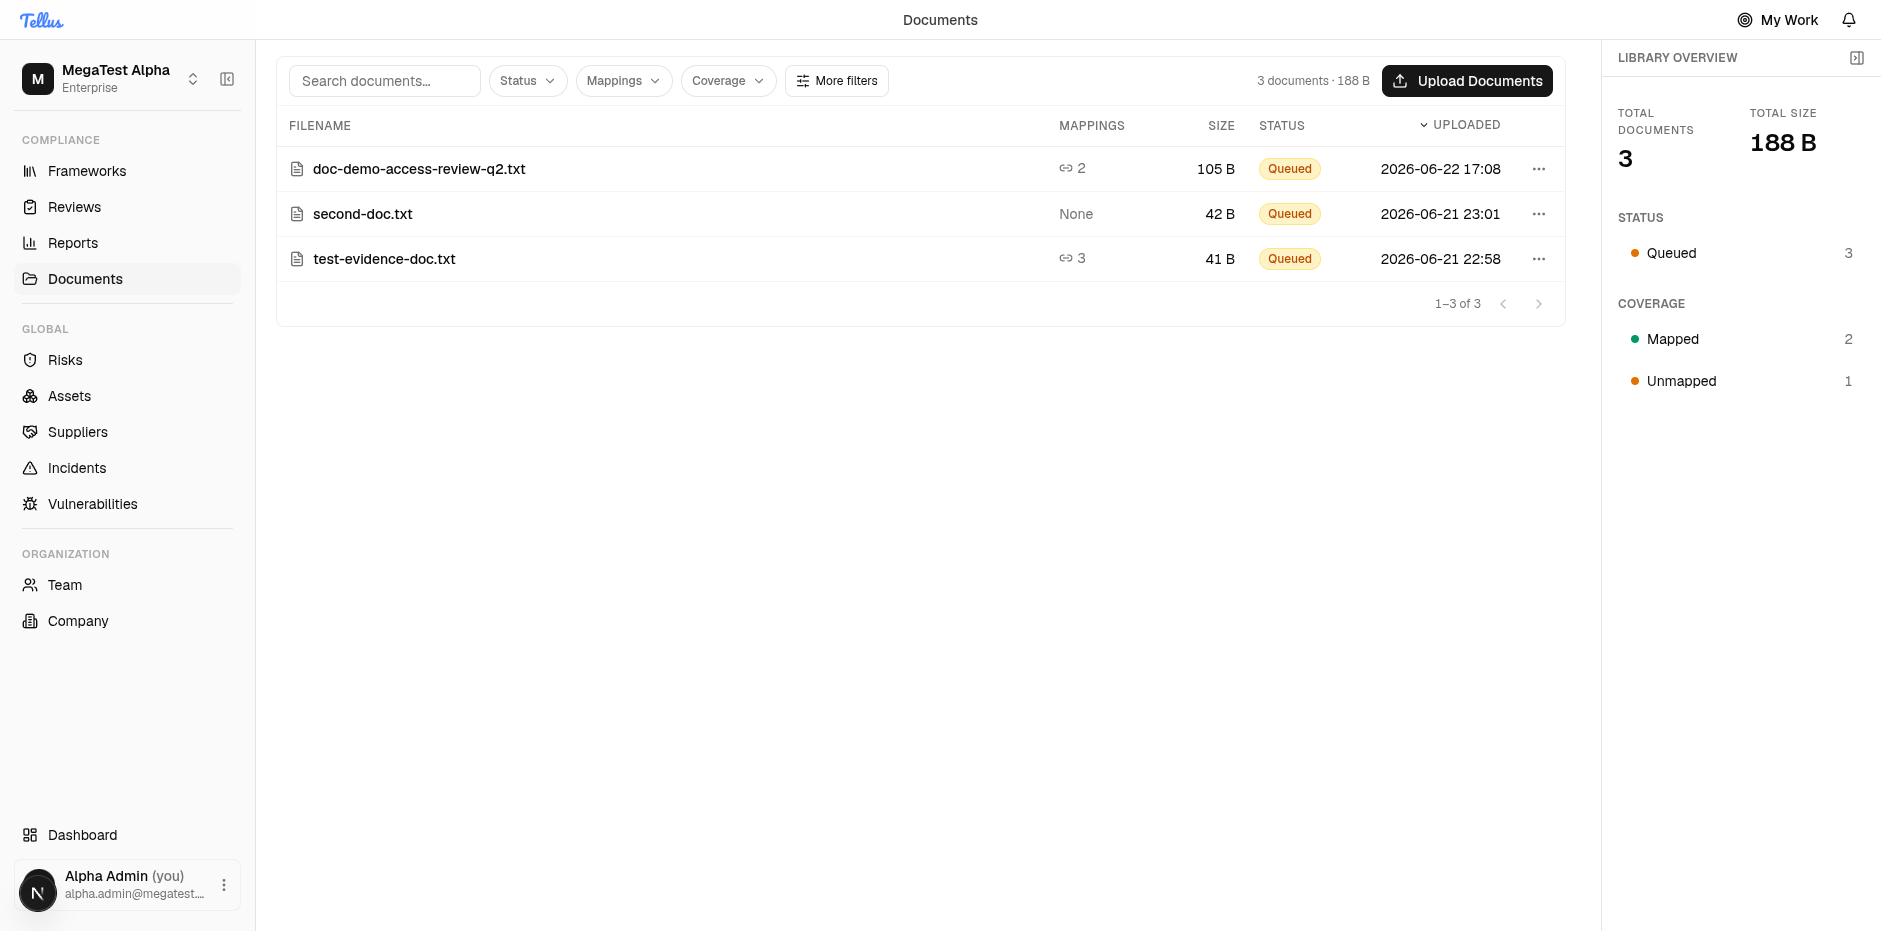Click None mappings for second-doc.txt
Image resolution: width=1896 pixels, height=931 pixels.
click(x=1076, y=214)
